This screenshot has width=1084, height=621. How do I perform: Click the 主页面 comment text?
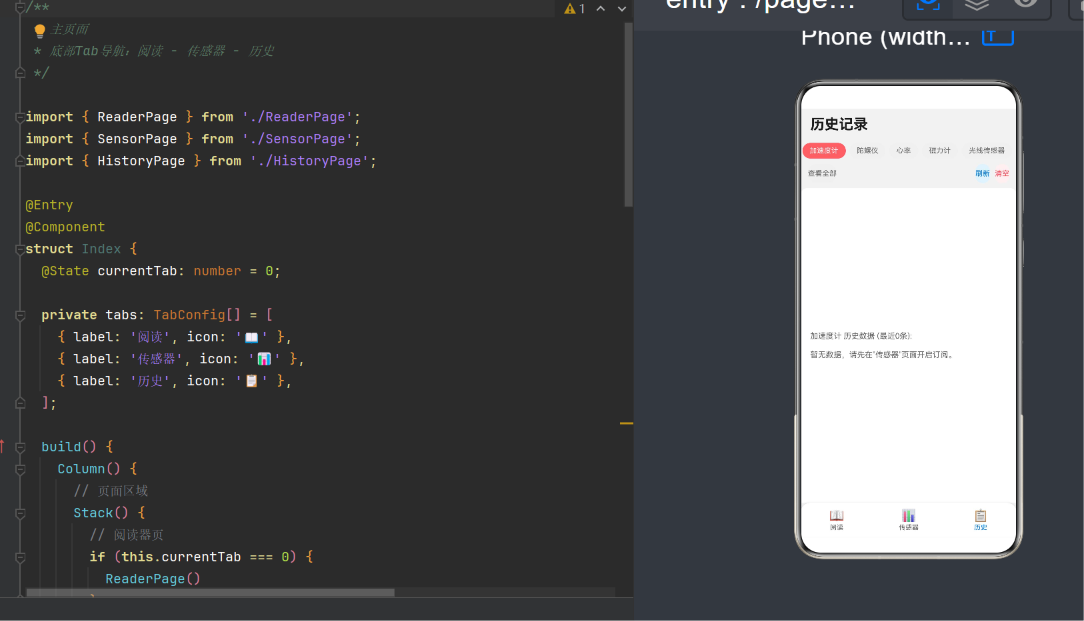click(70, 30)
